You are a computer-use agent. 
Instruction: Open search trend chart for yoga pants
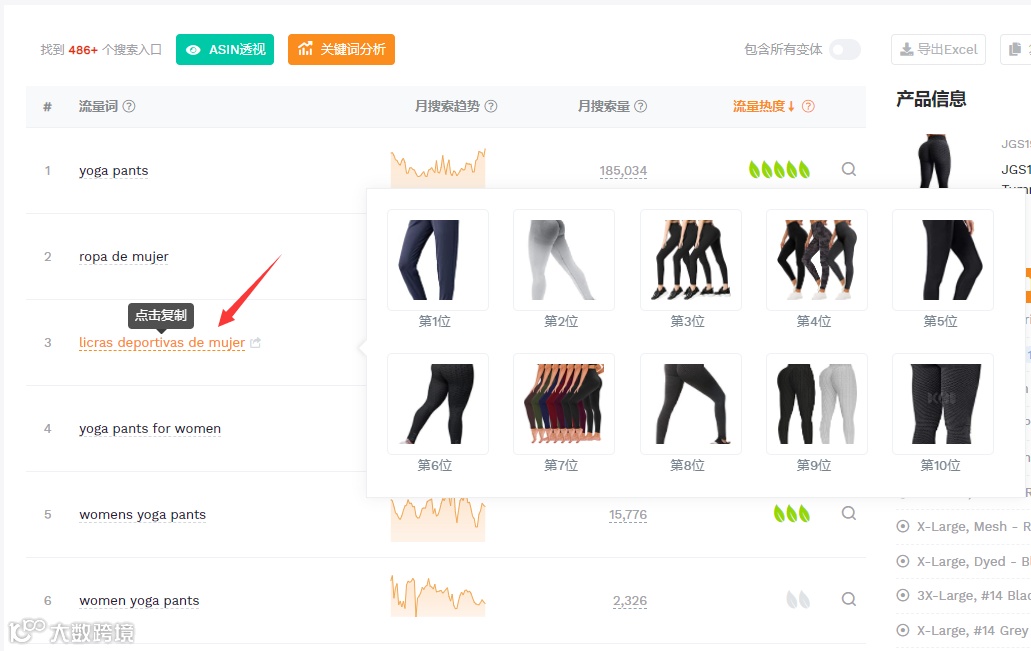click(x=438, y=168)
